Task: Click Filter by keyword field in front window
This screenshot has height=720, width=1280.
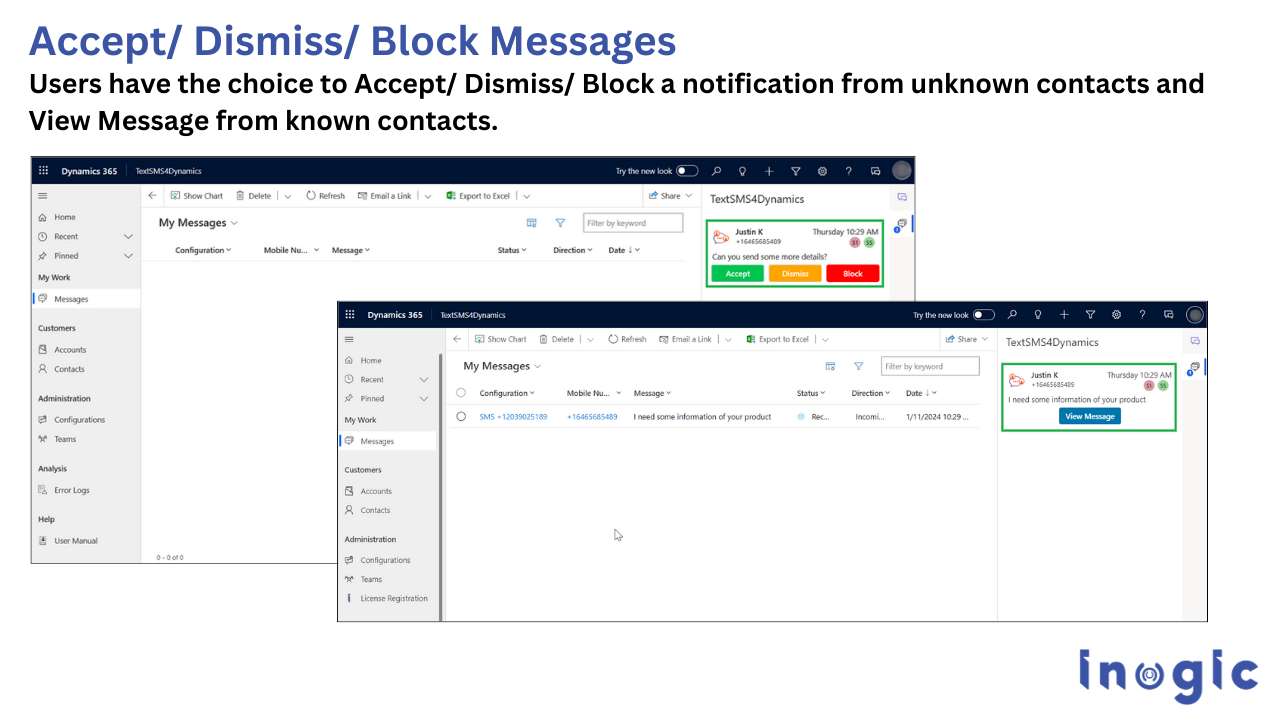Action: point(930,366)
